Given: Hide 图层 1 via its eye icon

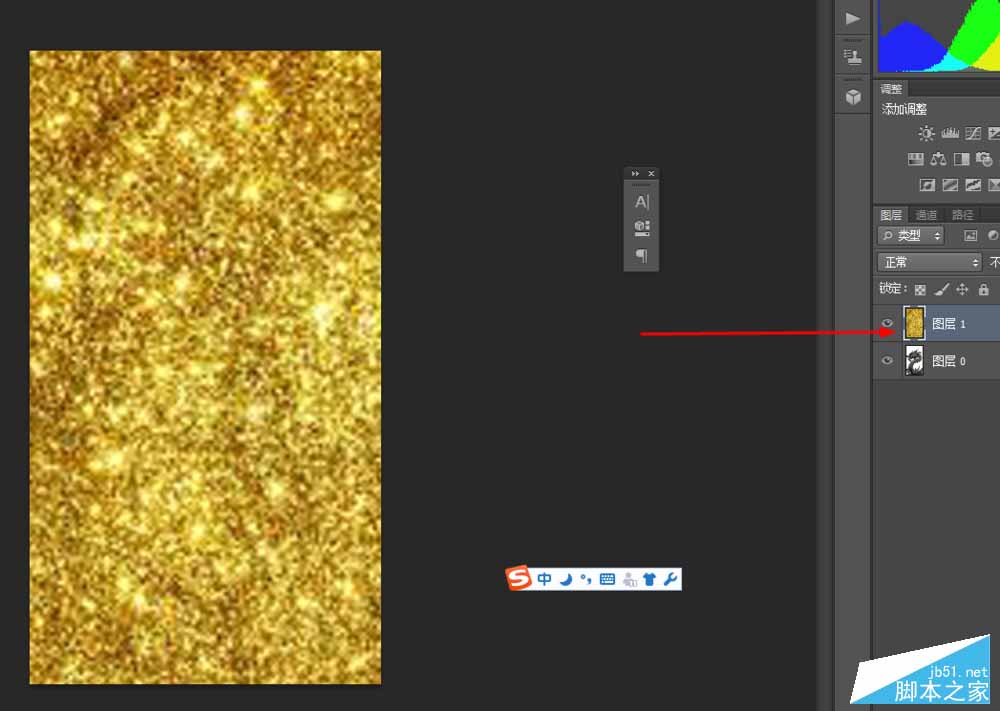Looking at the screenshot, I should (886, 323).
